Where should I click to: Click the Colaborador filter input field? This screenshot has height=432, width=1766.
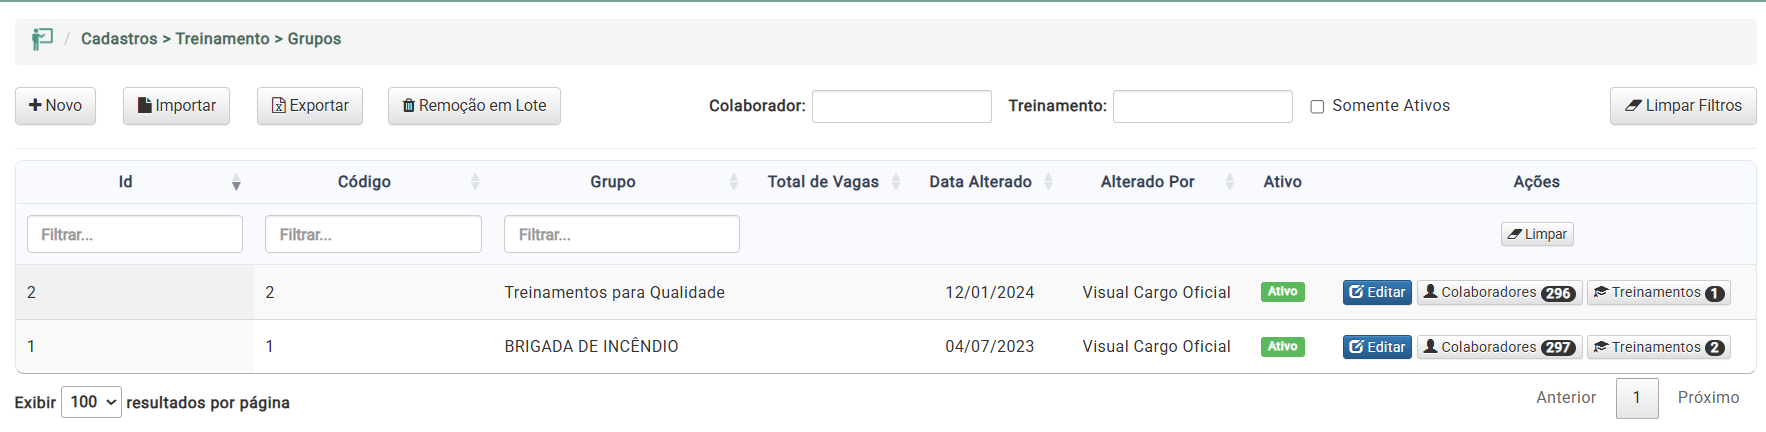(x=901, y=107)
